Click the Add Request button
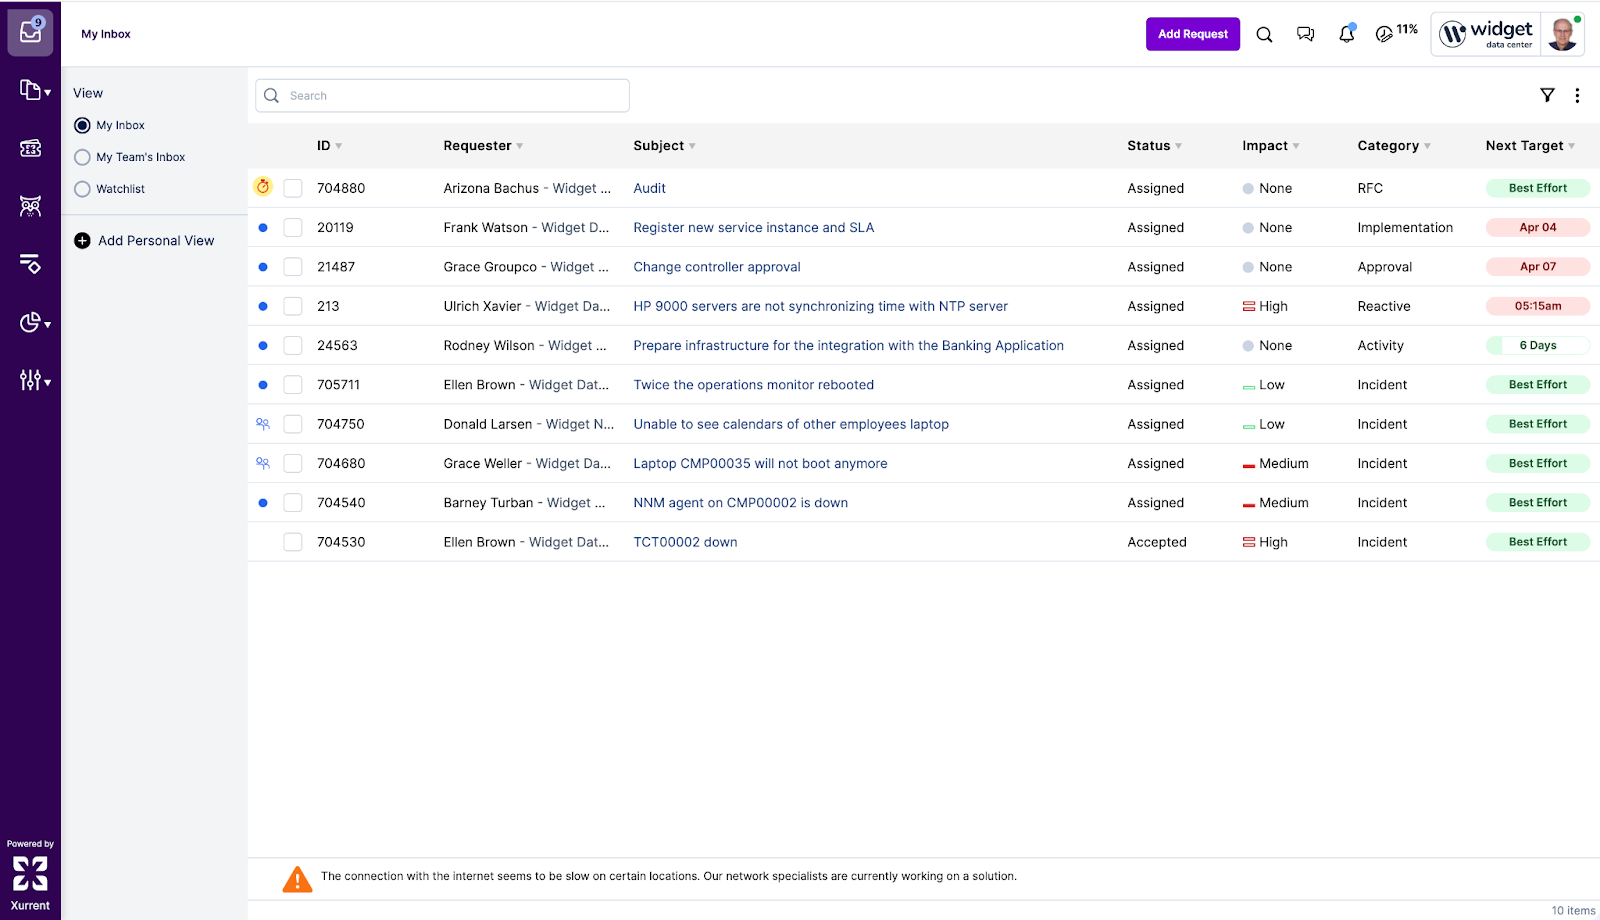This screenshot has height=920, width=1600. [1192, 33]
